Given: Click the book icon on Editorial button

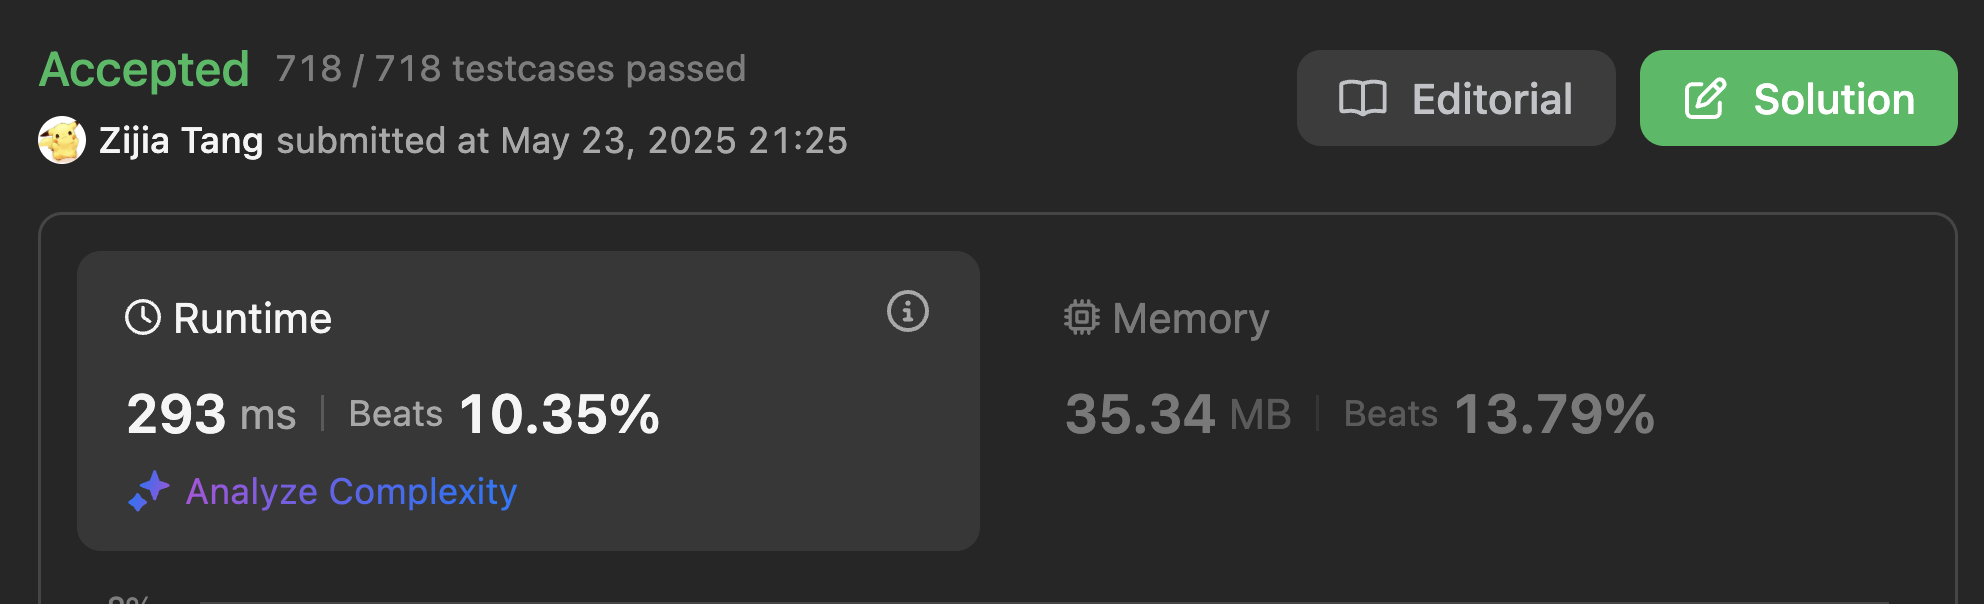Looking at the screenshot, I should point(1362,99).
